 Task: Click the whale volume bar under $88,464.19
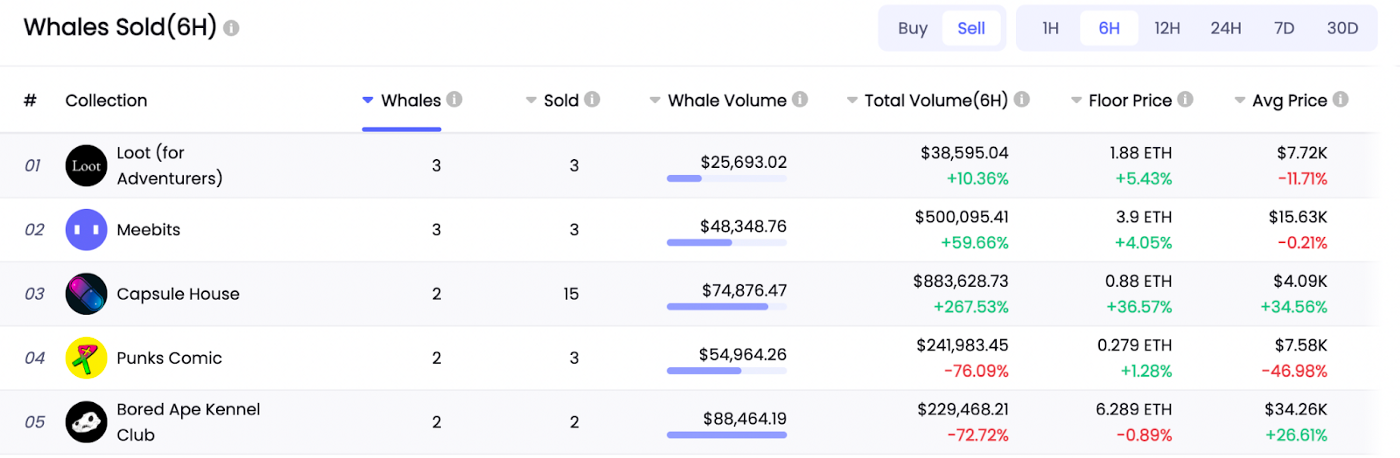click(726, 434)
